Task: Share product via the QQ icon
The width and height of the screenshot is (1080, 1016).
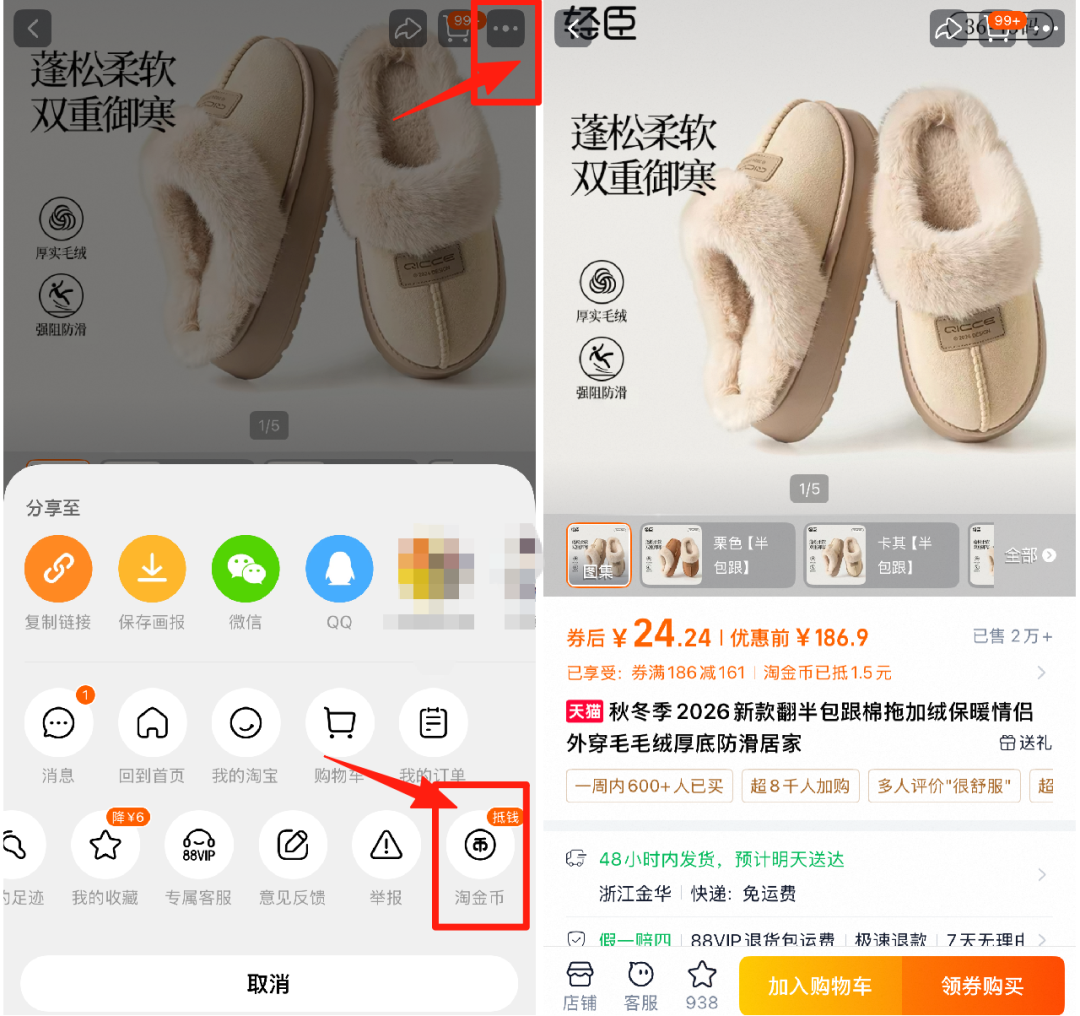Action: (x=338, y=567)
